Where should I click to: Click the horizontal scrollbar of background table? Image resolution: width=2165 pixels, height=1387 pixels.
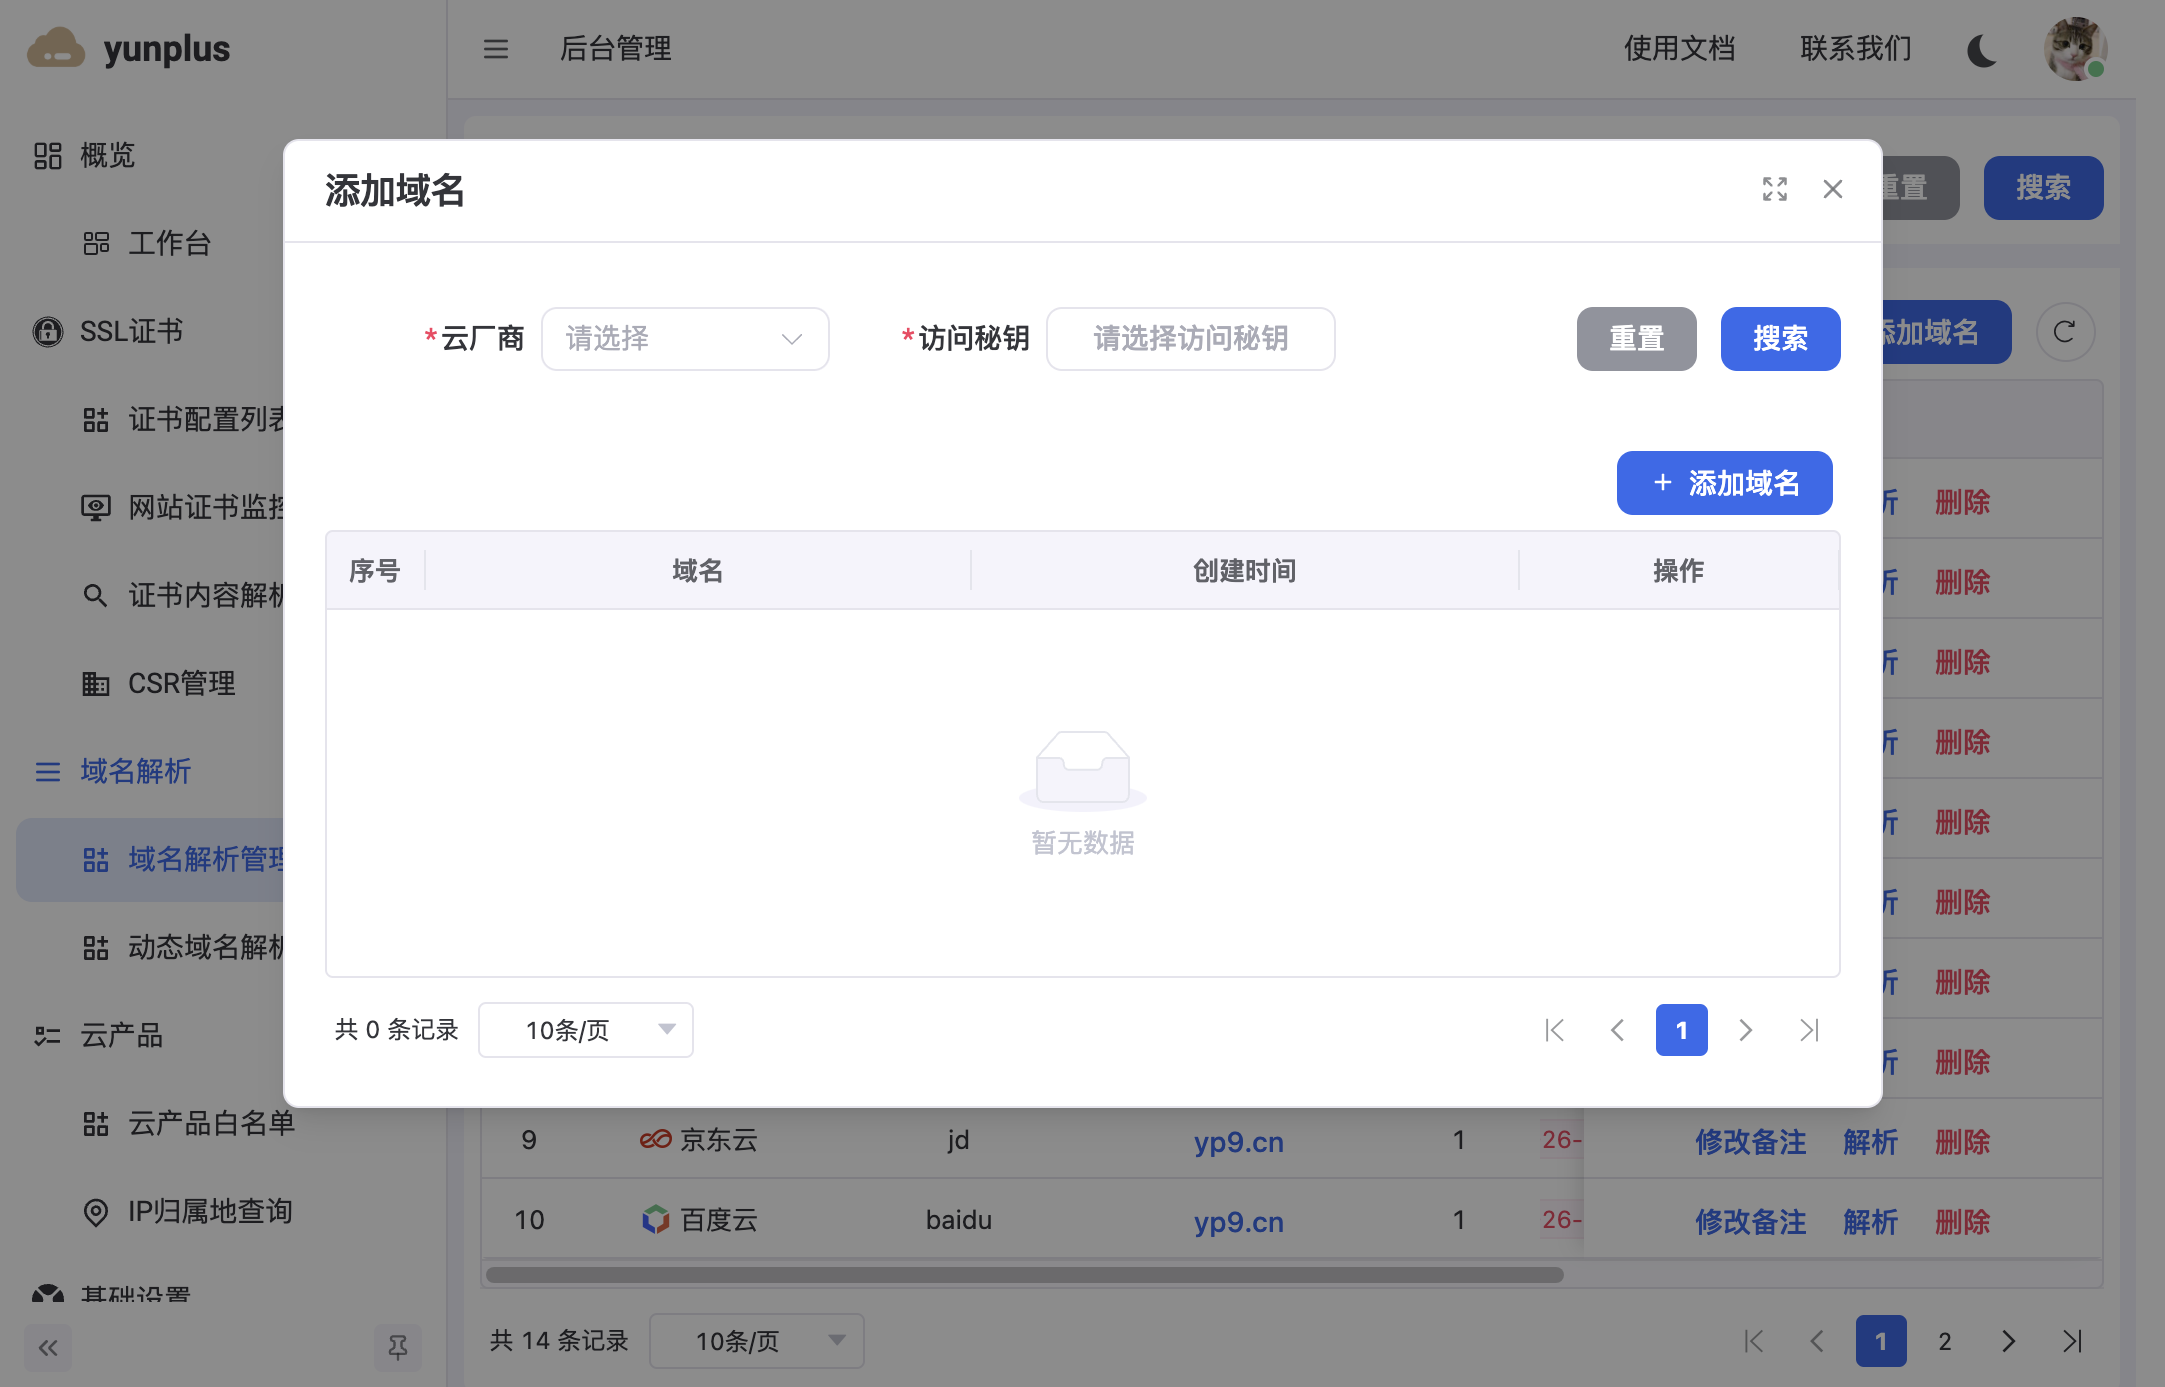pyautogui.click(x=1024, y=1275)
